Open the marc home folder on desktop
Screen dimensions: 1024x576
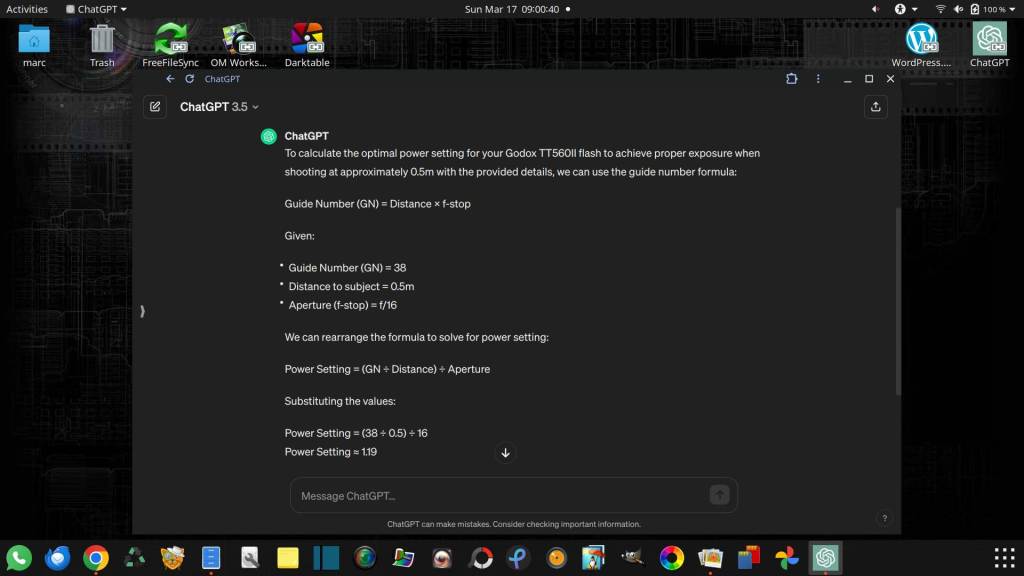pyautogui.click(x=34, y=46)
